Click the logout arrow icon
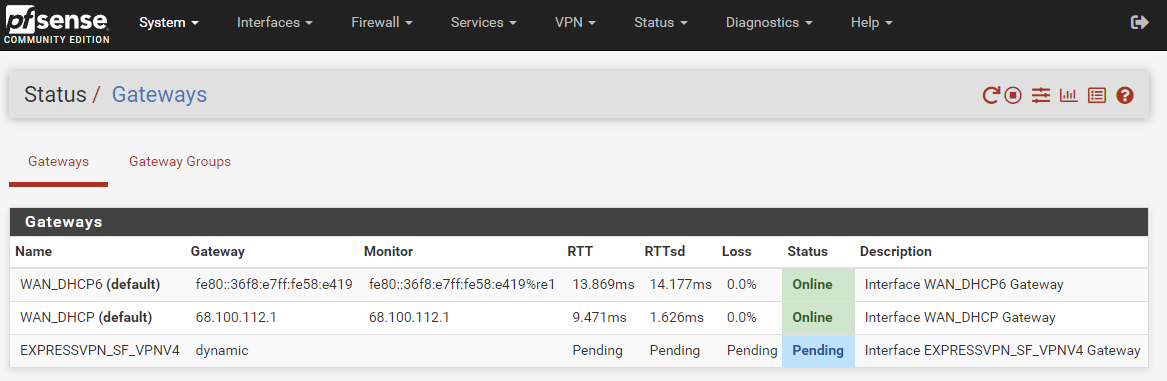This screenshot has height=381, width=1167. (x=1139, y=22)
